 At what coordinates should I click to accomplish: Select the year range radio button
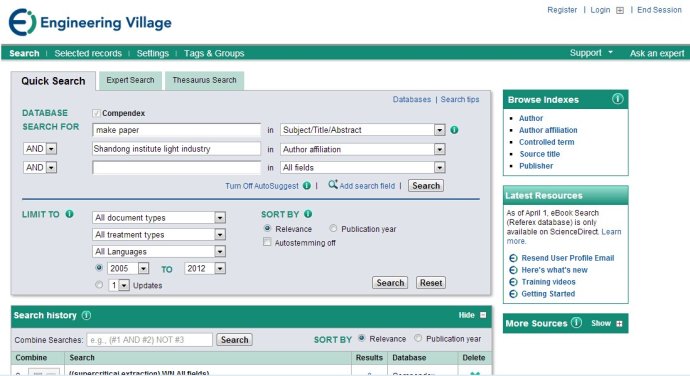click(x=99, y=268)
